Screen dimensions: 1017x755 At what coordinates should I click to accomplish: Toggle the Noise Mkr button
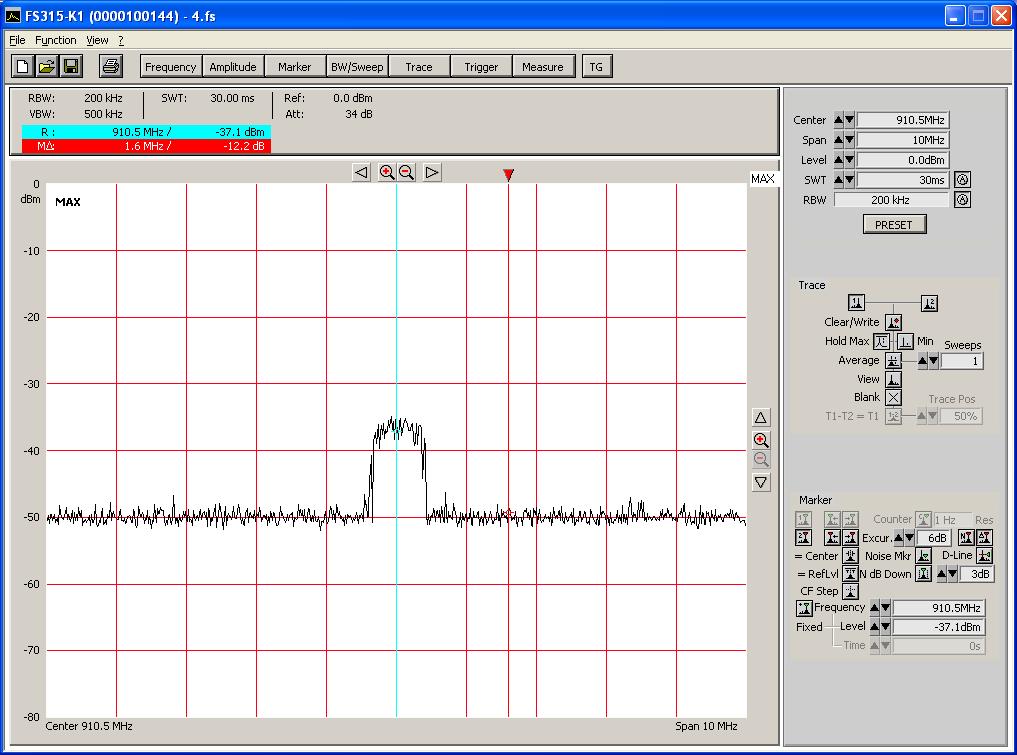(x=925, y=556)
